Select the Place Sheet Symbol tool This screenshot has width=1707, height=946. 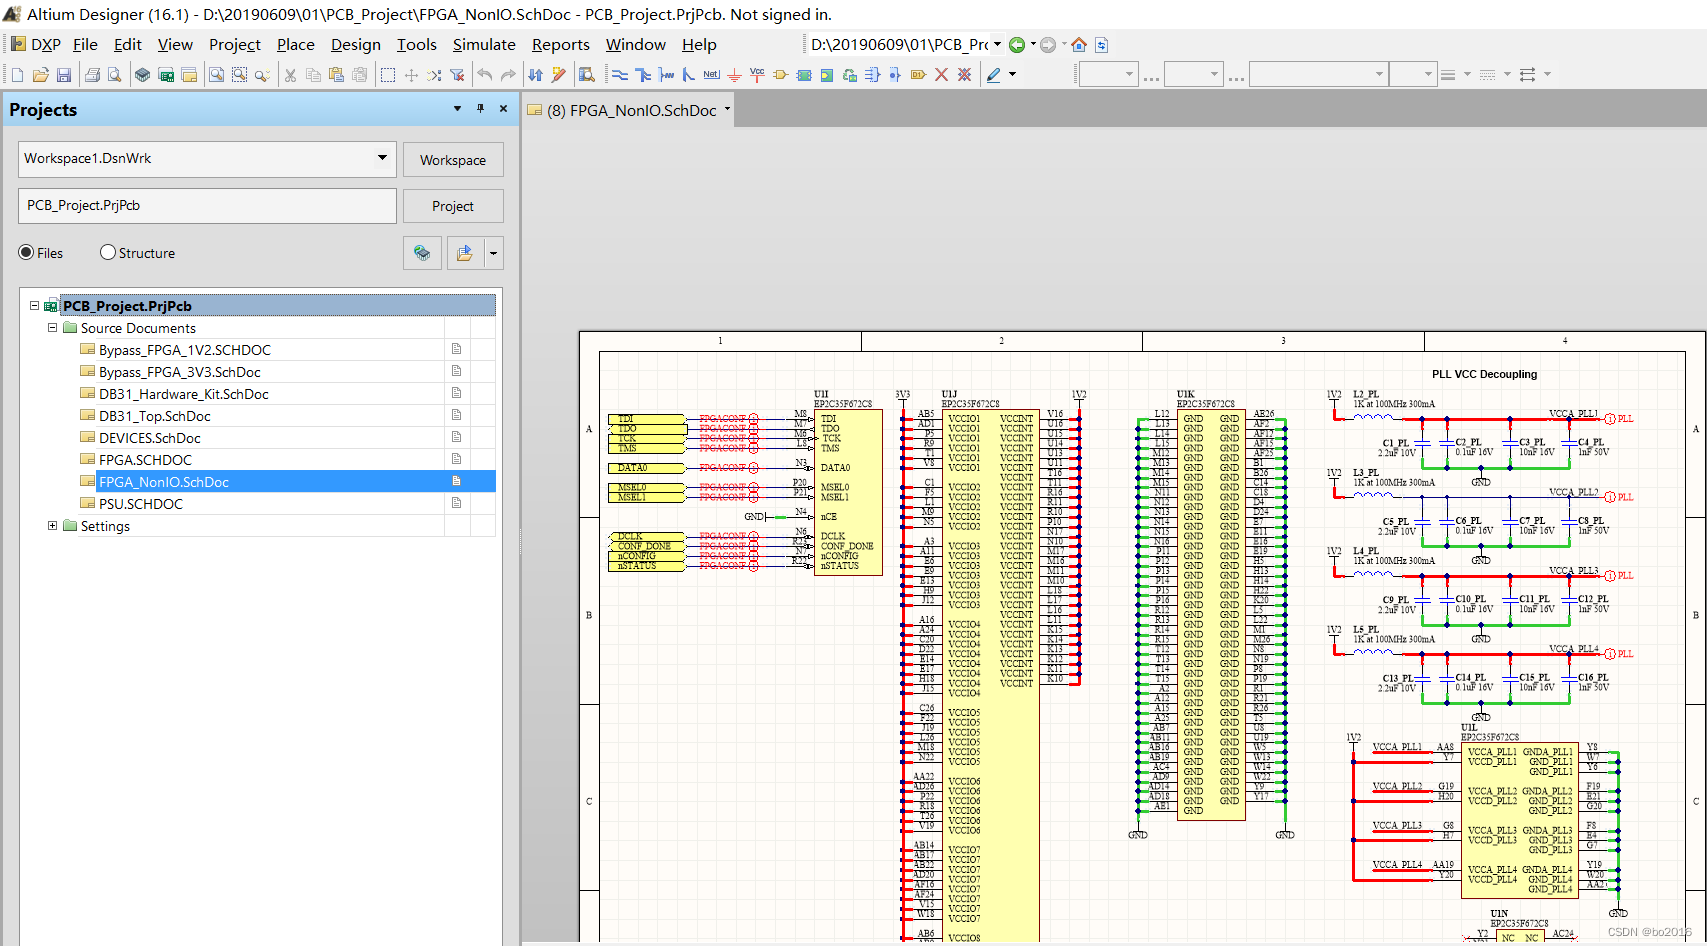(804, 75)
